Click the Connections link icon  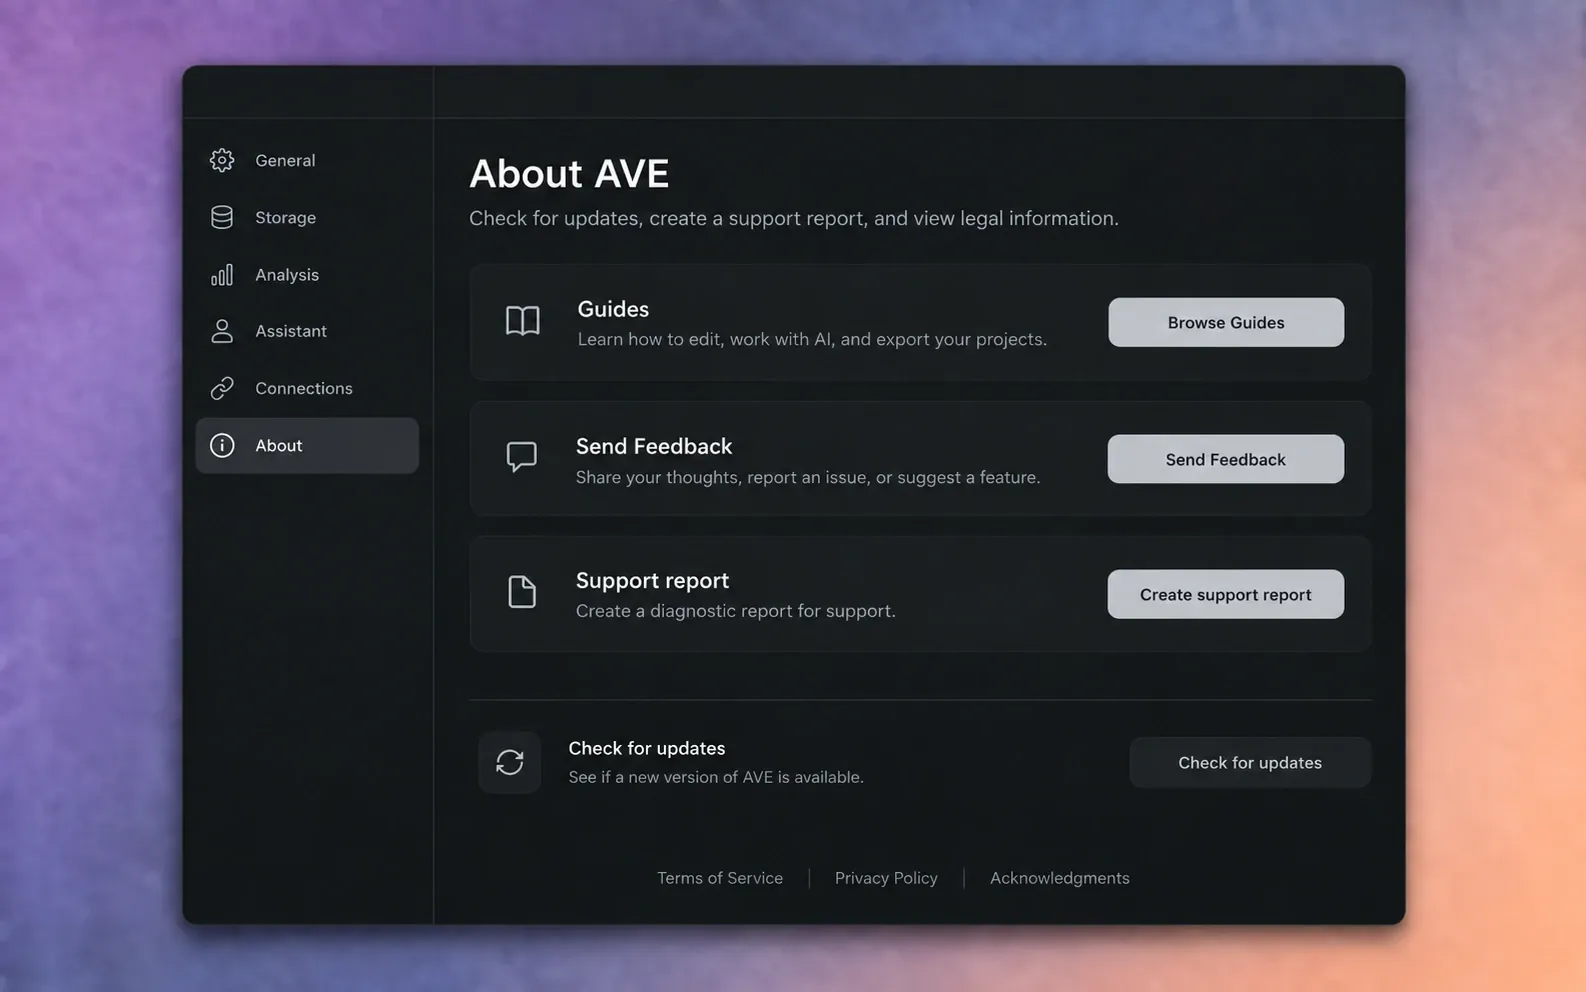(222, 388)
